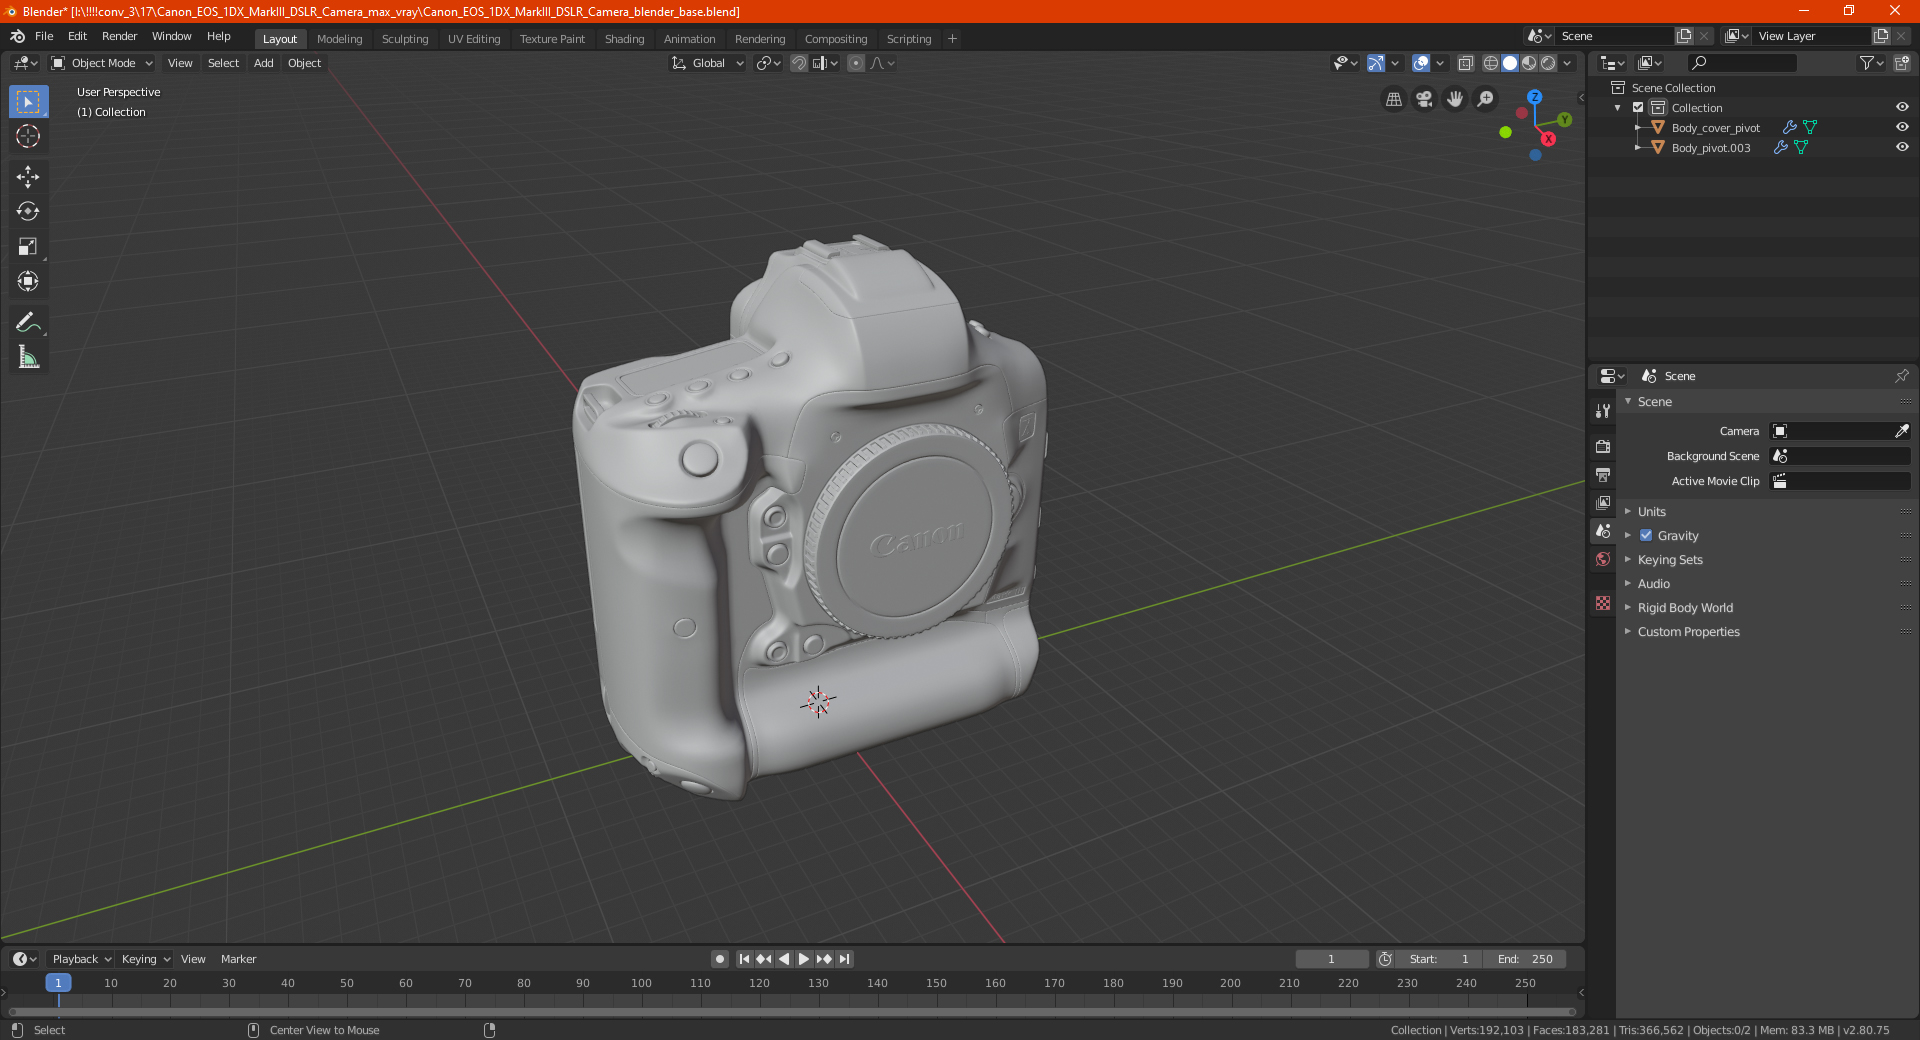Switch to the Modeling workspace tab
1920x1040 pixels.
[339, 39]
